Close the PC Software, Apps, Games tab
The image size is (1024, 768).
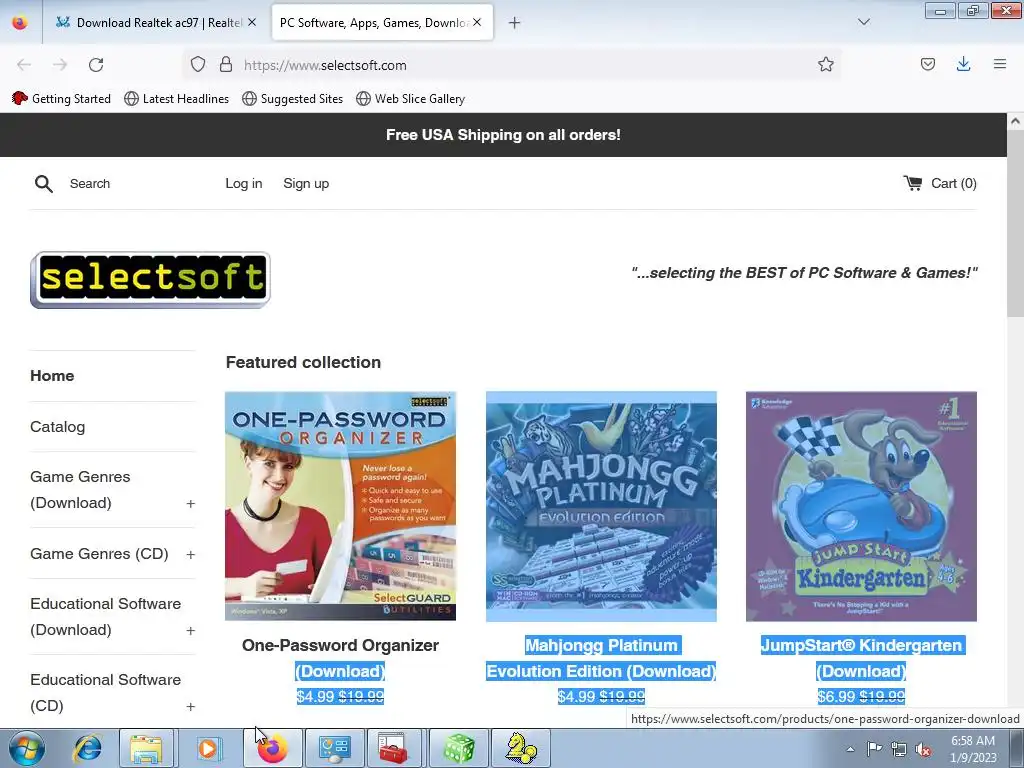coord(477,22)
